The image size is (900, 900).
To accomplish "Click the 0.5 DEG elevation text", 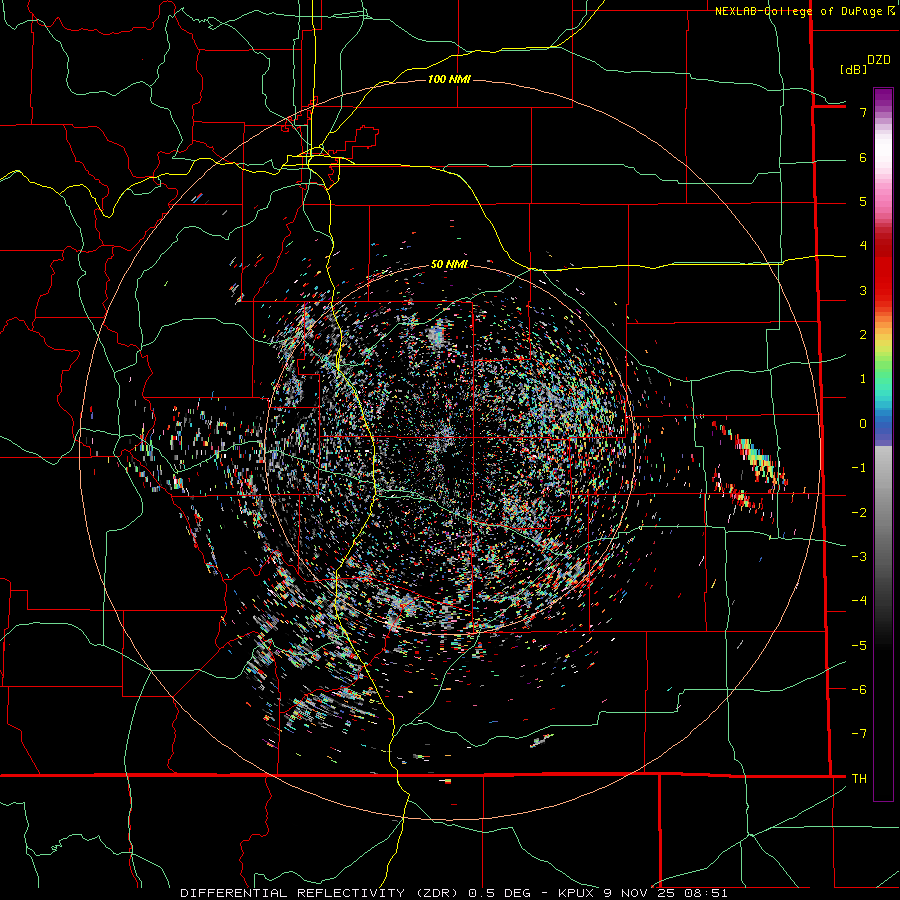I will point(499,893).
